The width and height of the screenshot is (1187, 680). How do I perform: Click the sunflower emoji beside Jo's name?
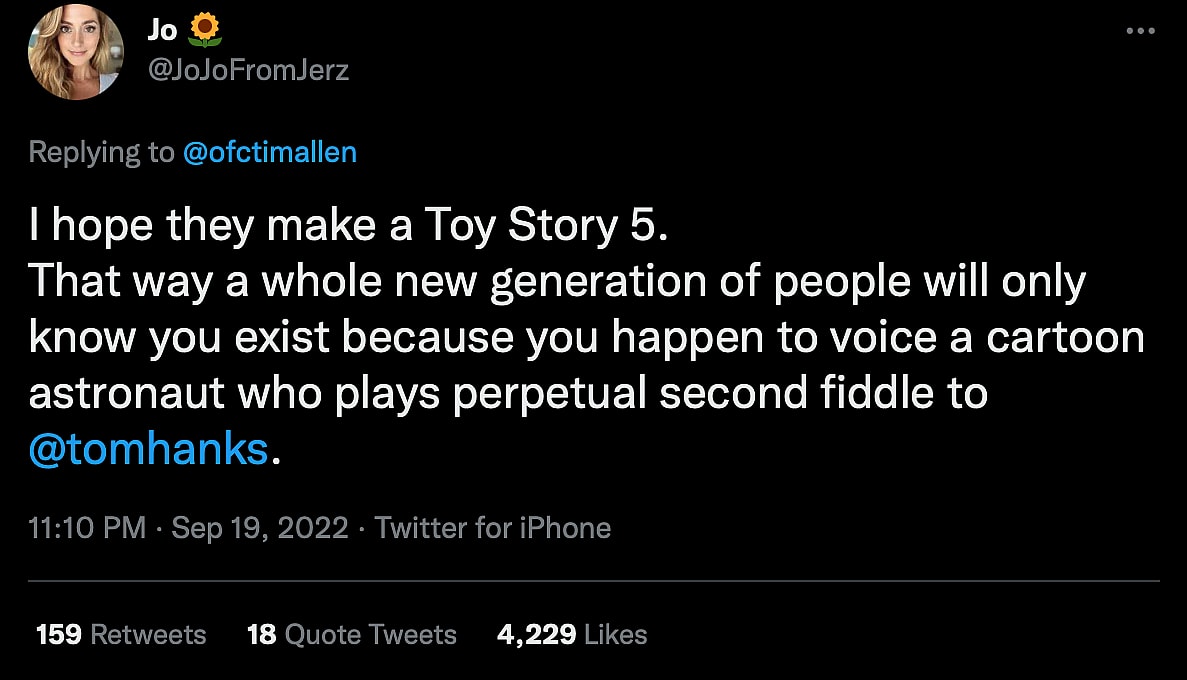pyautogui.click(x=205, y=30)
